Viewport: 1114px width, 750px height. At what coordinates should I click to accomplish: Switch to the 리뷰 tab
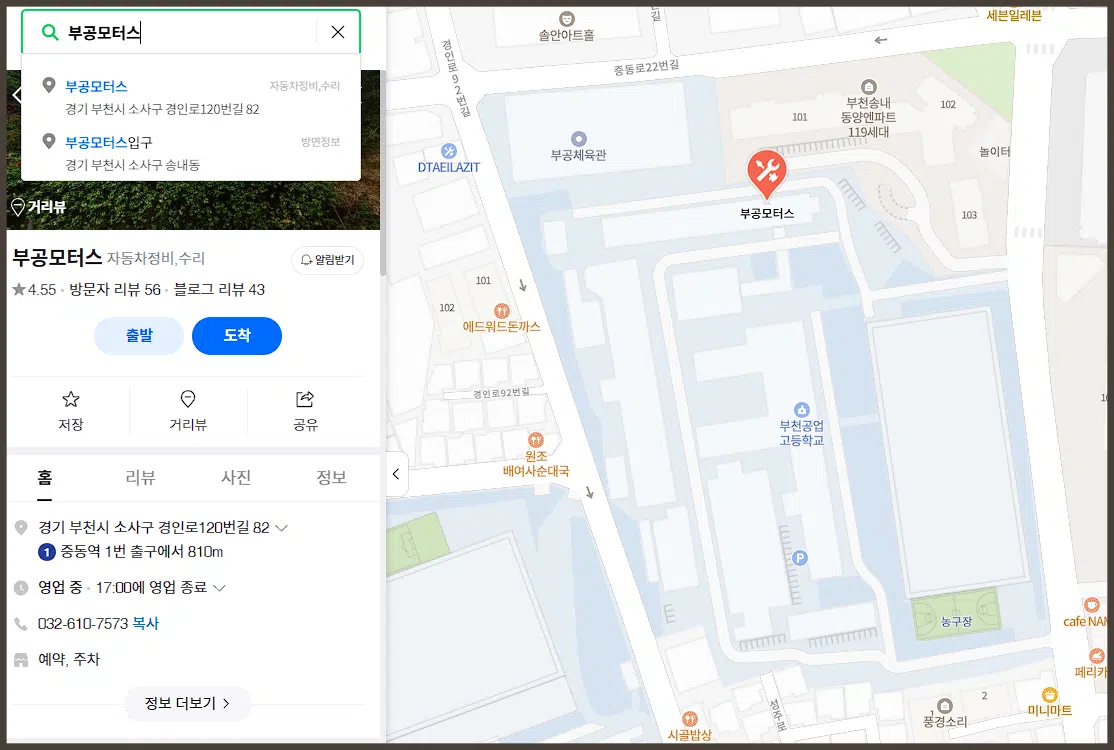point(140,478)
